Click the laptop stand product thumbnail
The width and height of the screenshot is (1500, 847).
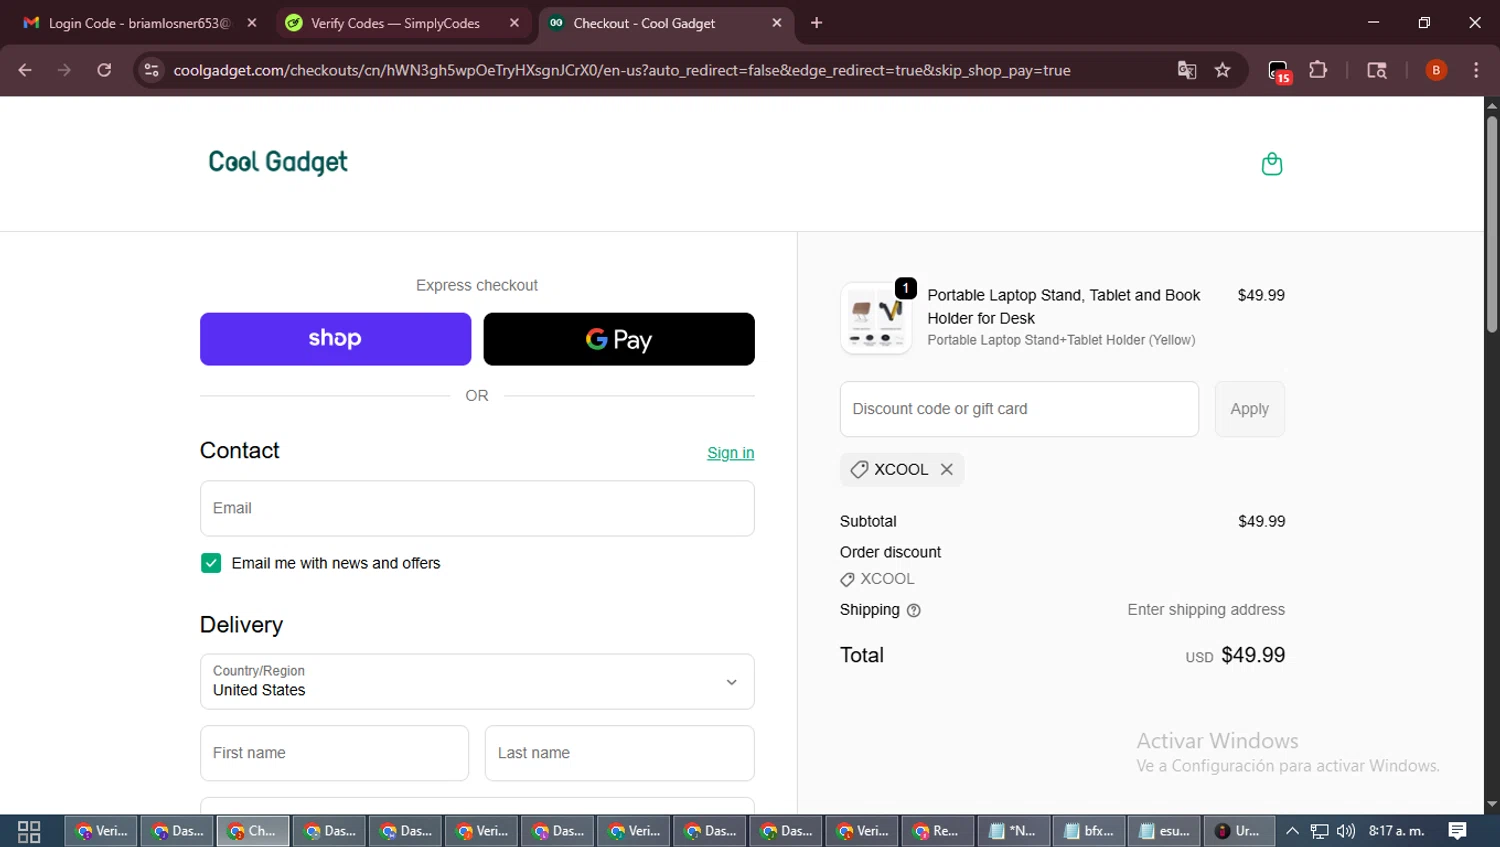[876, 318]
